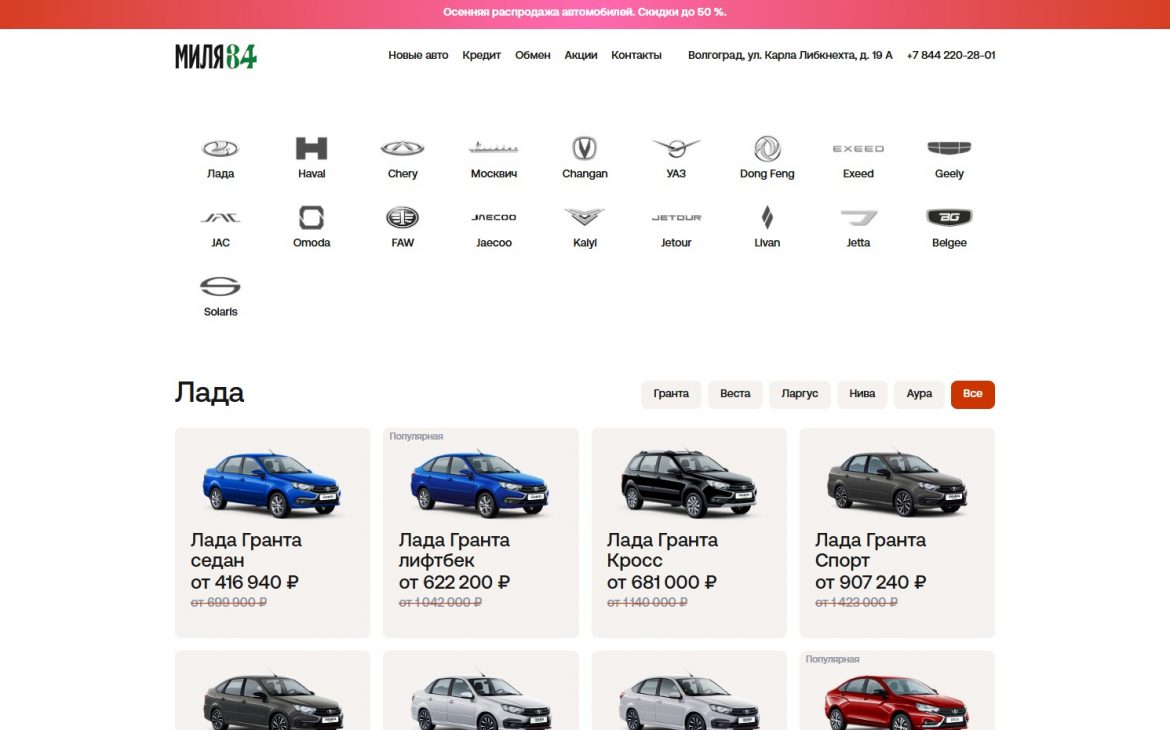
Task: Open the Лада Гранта лифтбек title
Action: (x=454, y=550)
